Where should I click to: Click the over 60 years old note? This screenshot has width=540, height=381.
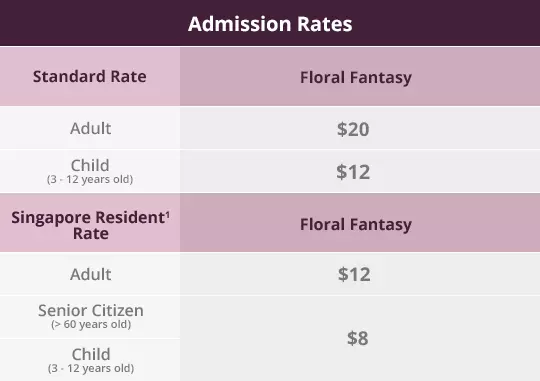(91, 324)
